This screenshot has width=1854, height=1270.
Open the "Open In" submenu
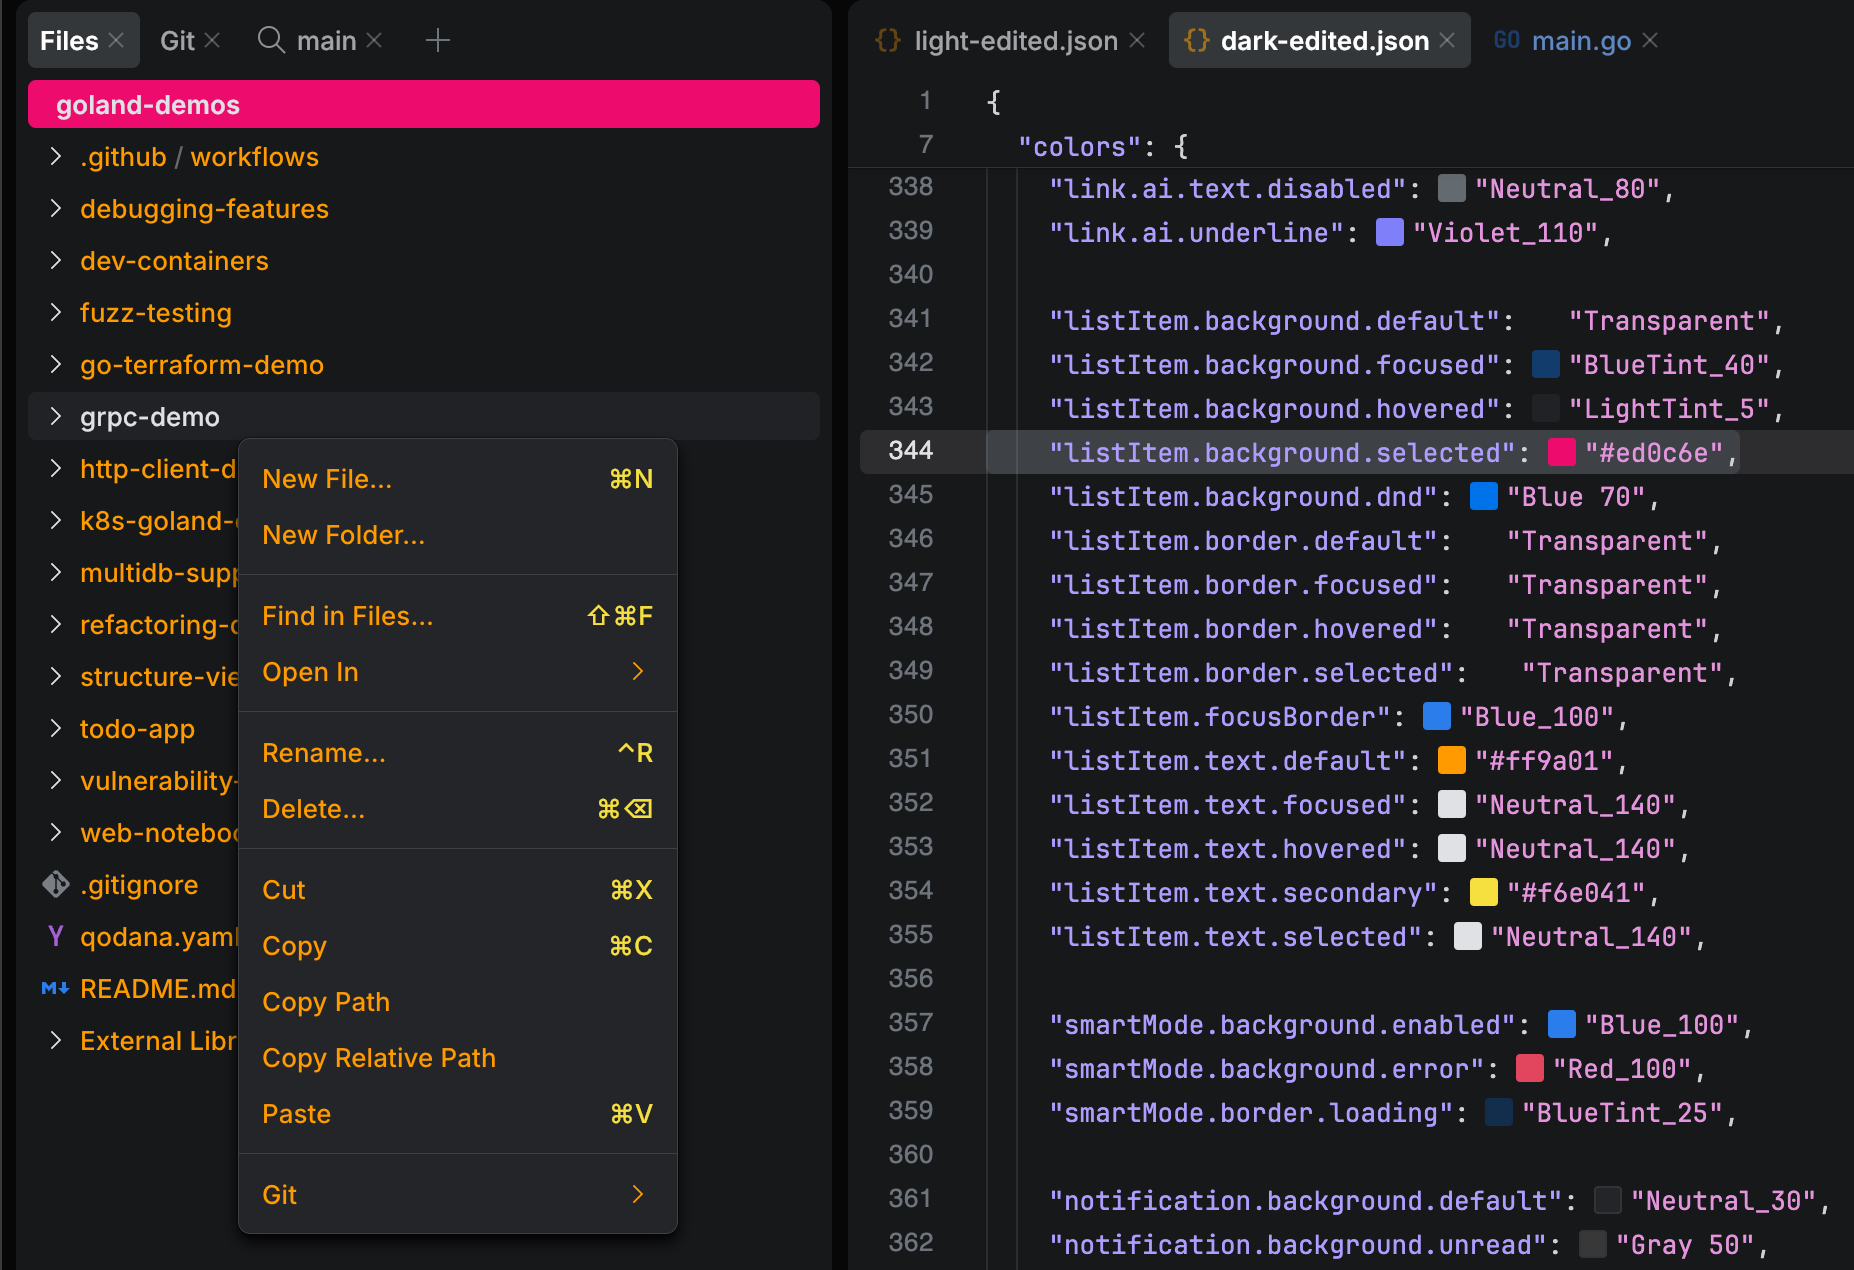(x=310, y=671)
